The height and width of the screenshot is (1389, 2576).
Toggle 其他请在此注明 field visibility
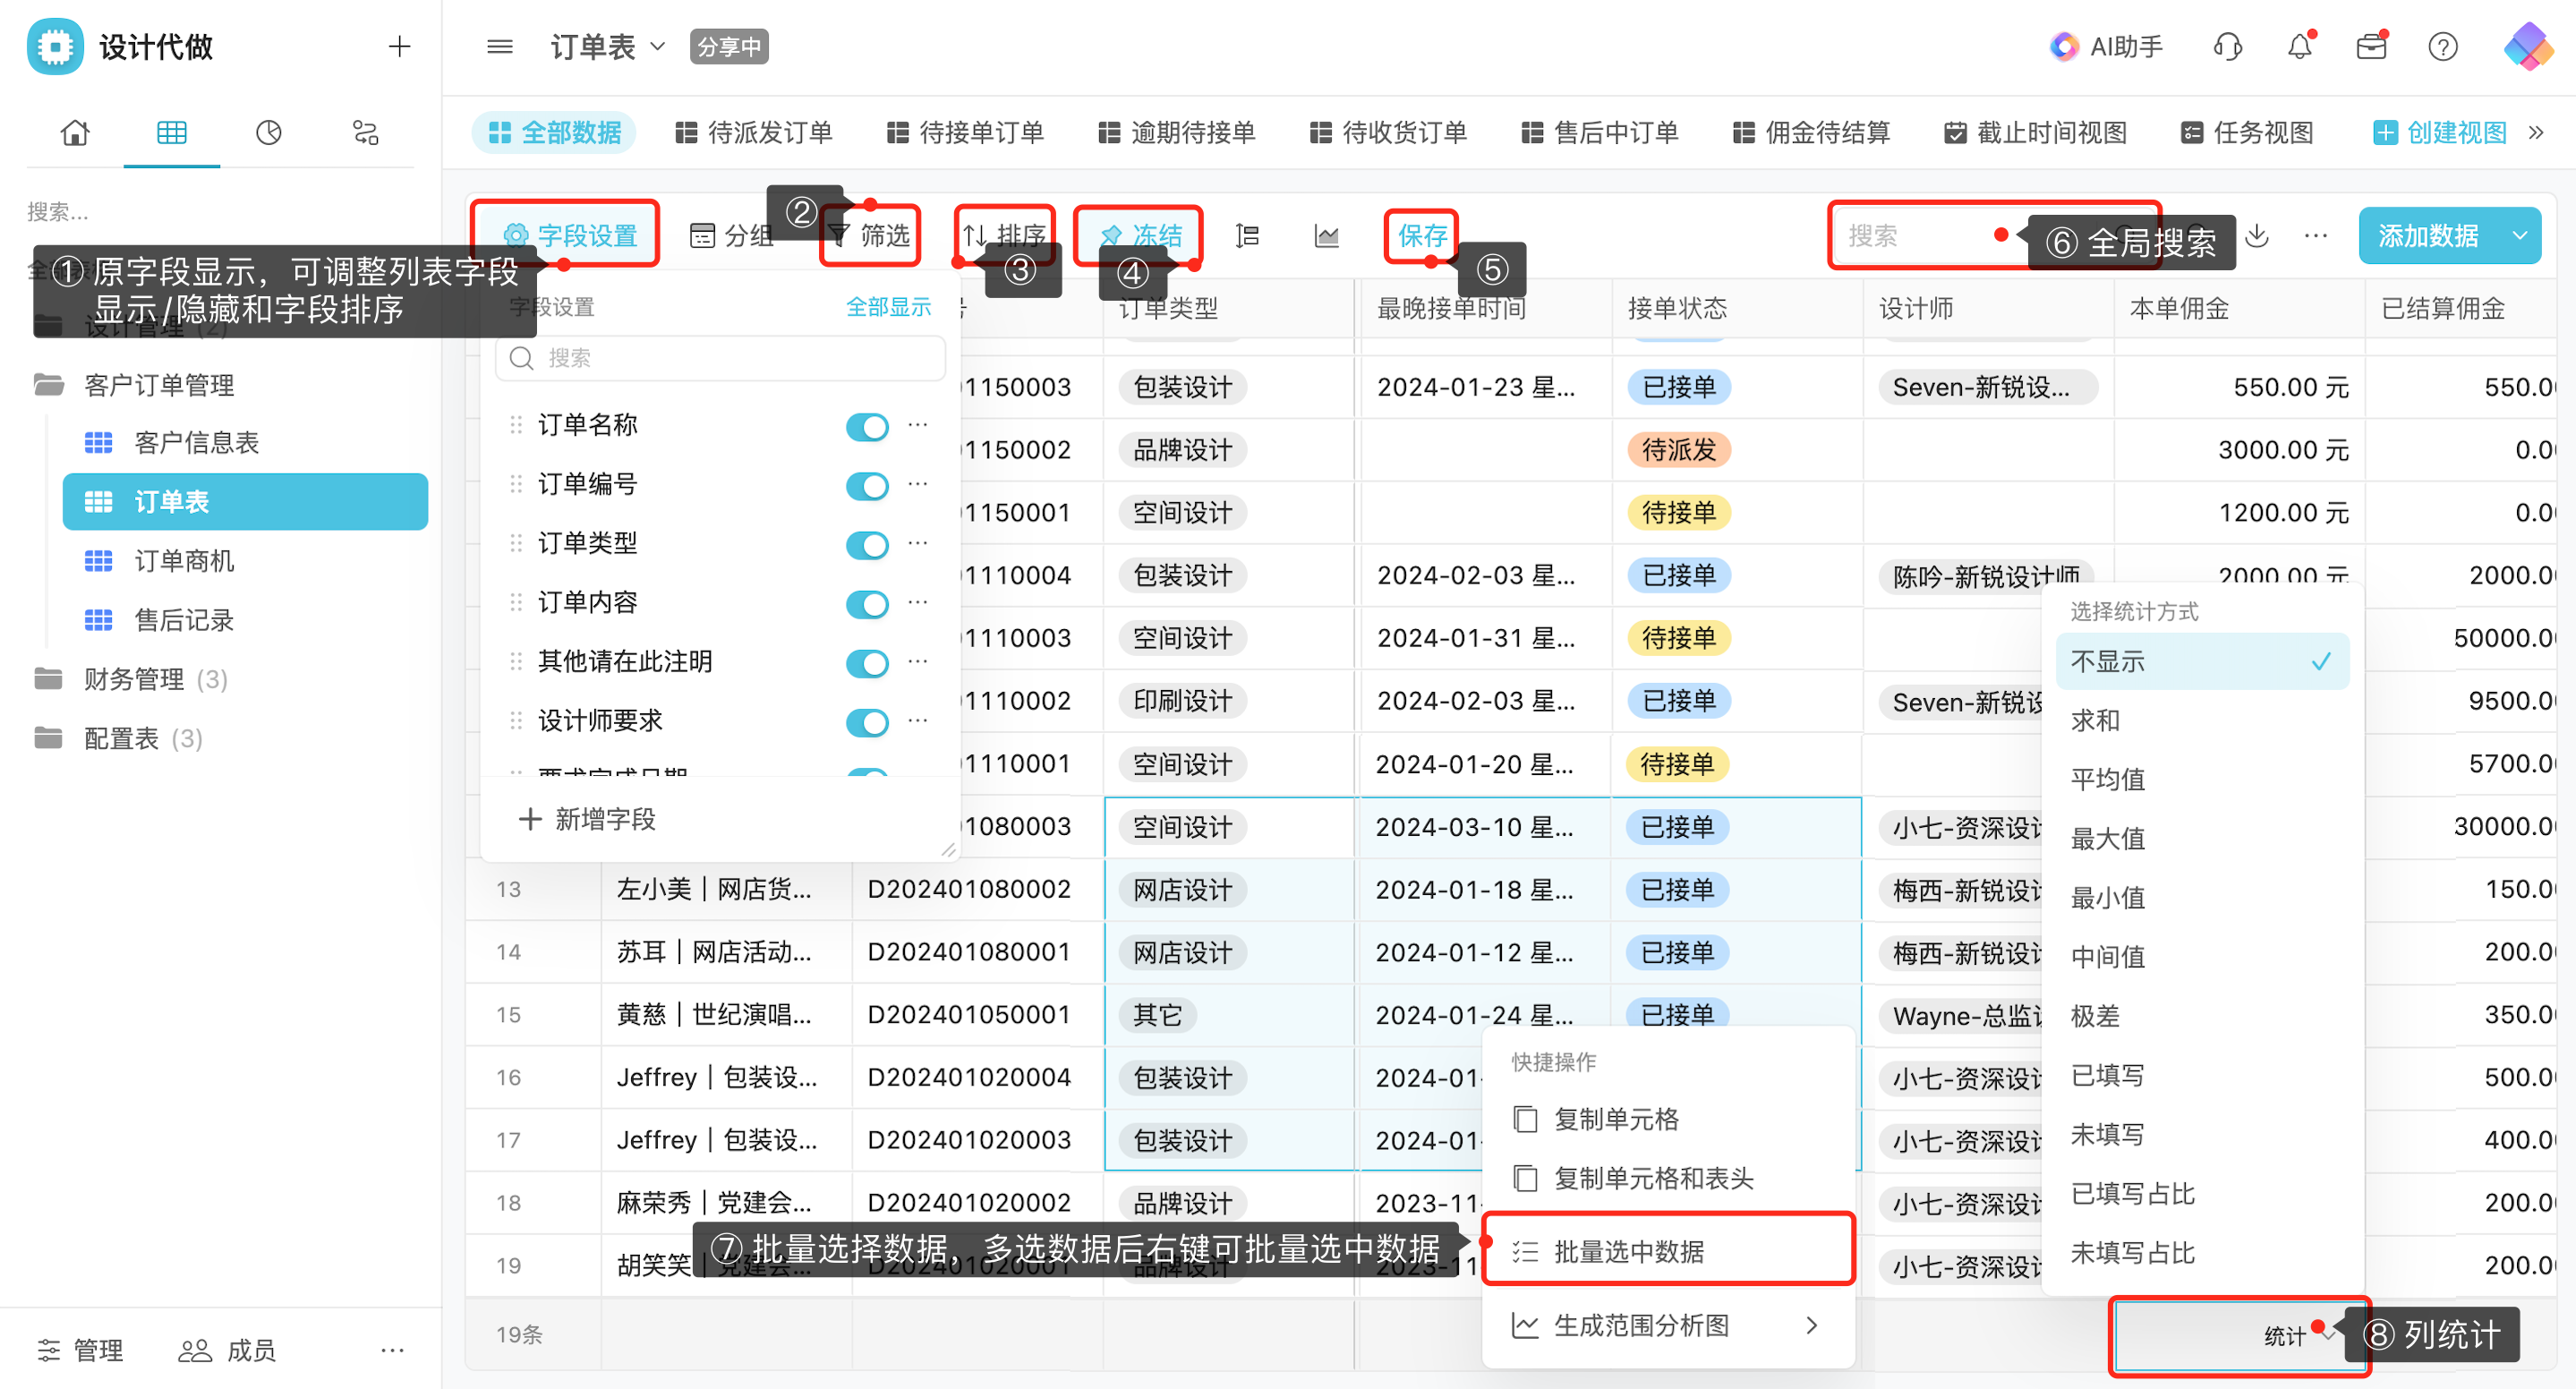pos(866,662)
